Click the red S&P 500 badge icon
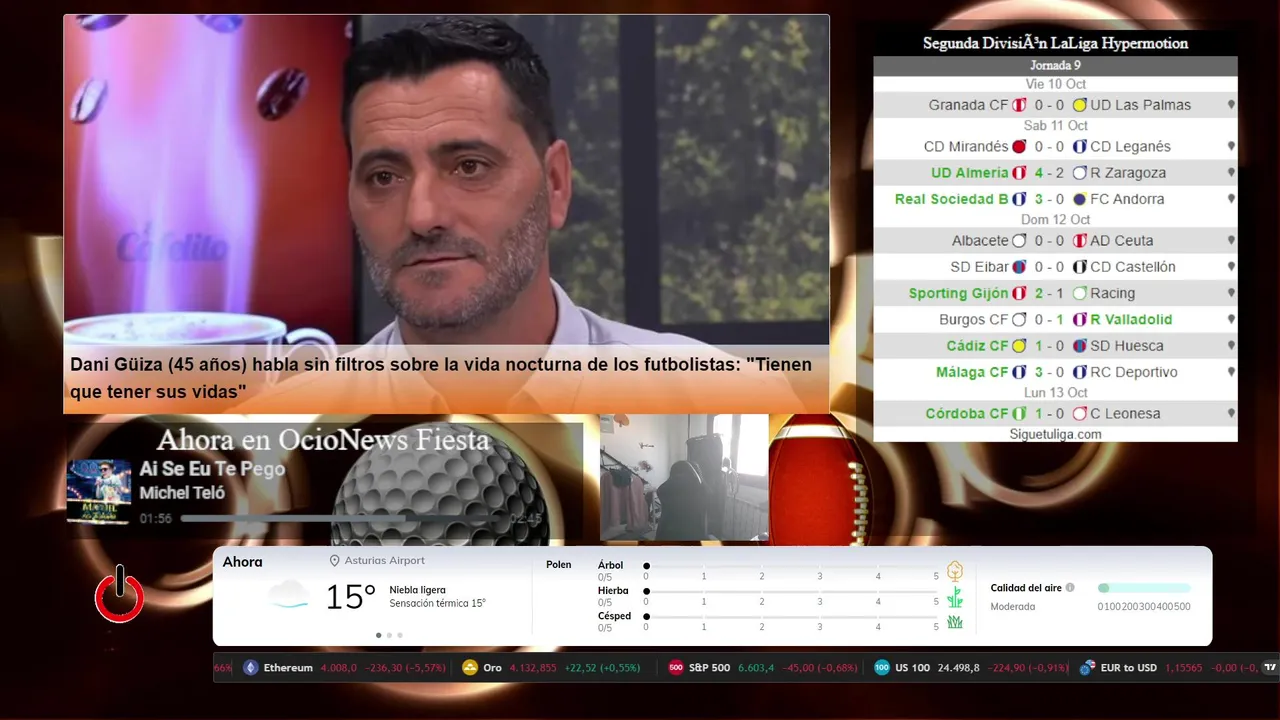The width and height of the screenshot is (1280, 720). coord(676,667)
